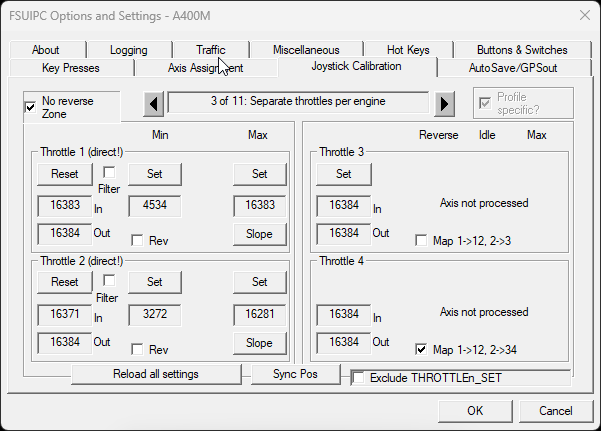601x431 pixels.
Task: Click Throttle 1 Reset button
Action: (65, 174)
